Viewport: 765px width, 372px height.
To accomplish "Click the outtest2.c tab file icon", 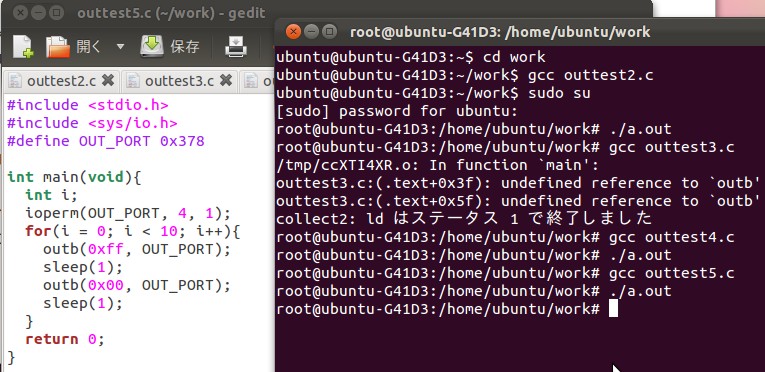I will pyautogui.click(x=15, y=81).
